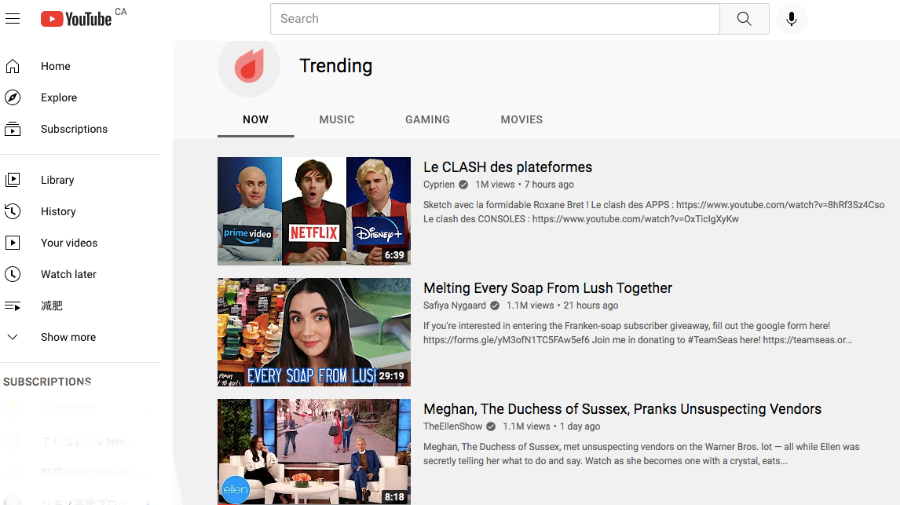The width and height of the screenshot is (900, 505).
Task: Click the Library icon
Action: (x=13, y=180)
